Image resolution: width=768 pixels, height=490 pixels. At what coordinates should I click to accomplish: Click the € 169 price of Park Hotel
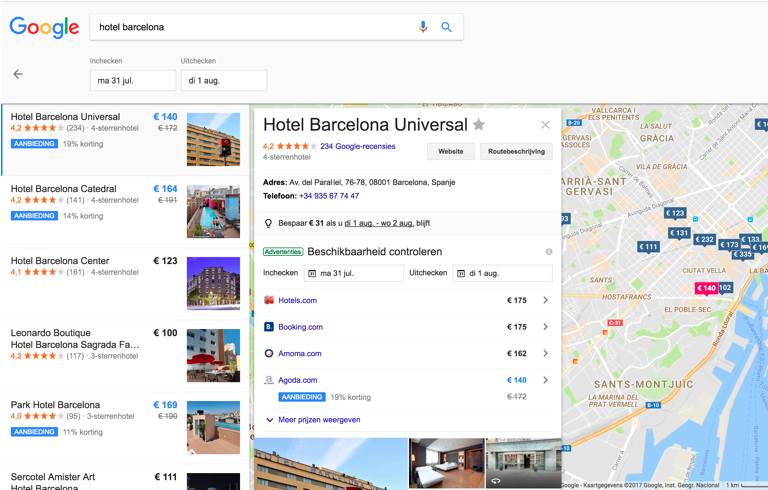tap(166, 405)
